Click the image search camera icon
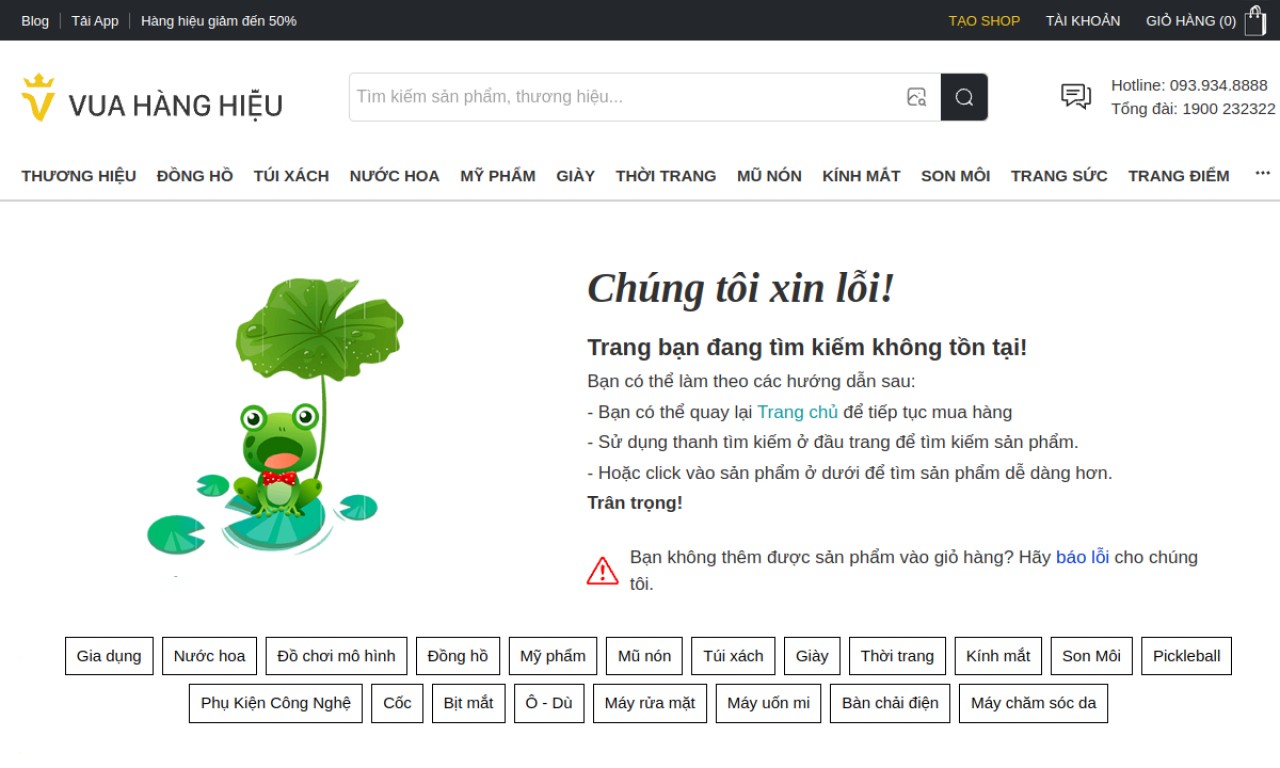This screenshot has height=768, width=1280. [916, 97]
